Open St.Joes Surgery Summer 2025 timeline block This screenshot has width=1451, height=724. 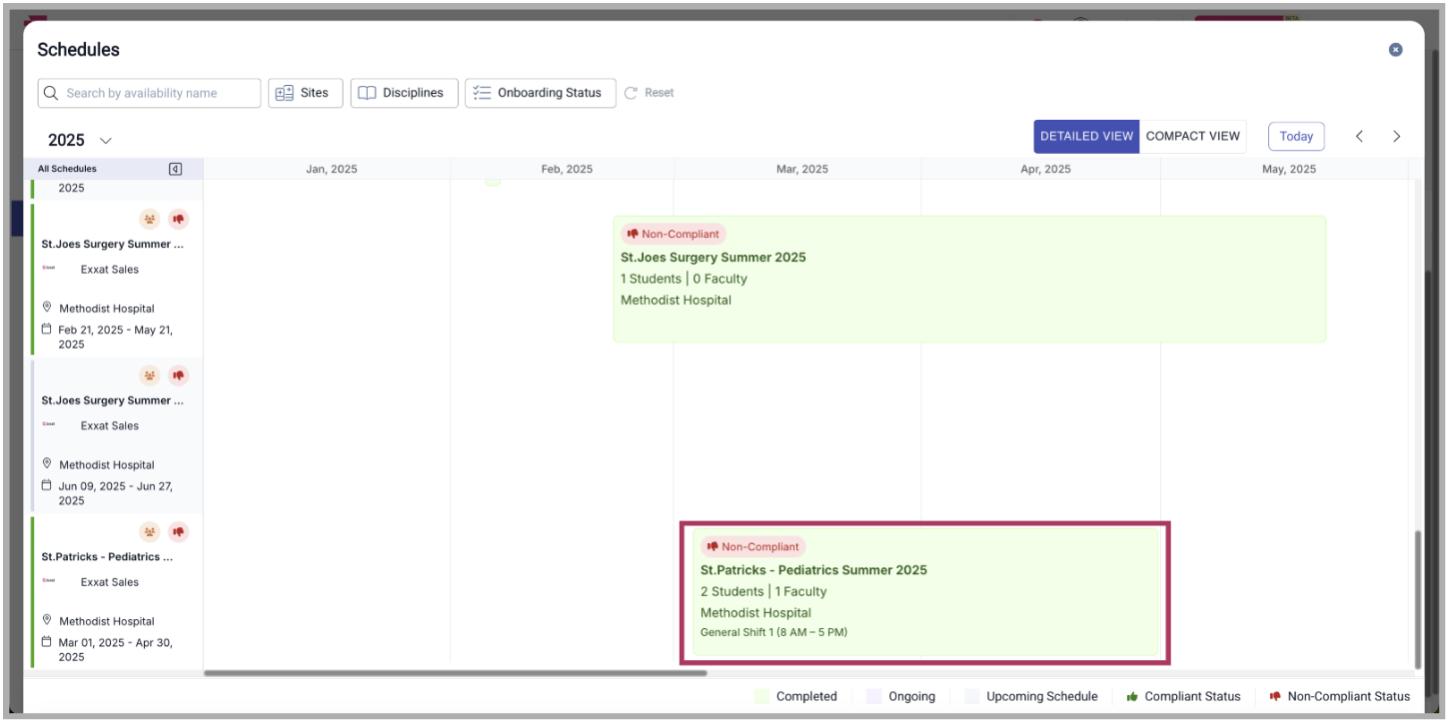pyautogui.click(x=969, y=280)
